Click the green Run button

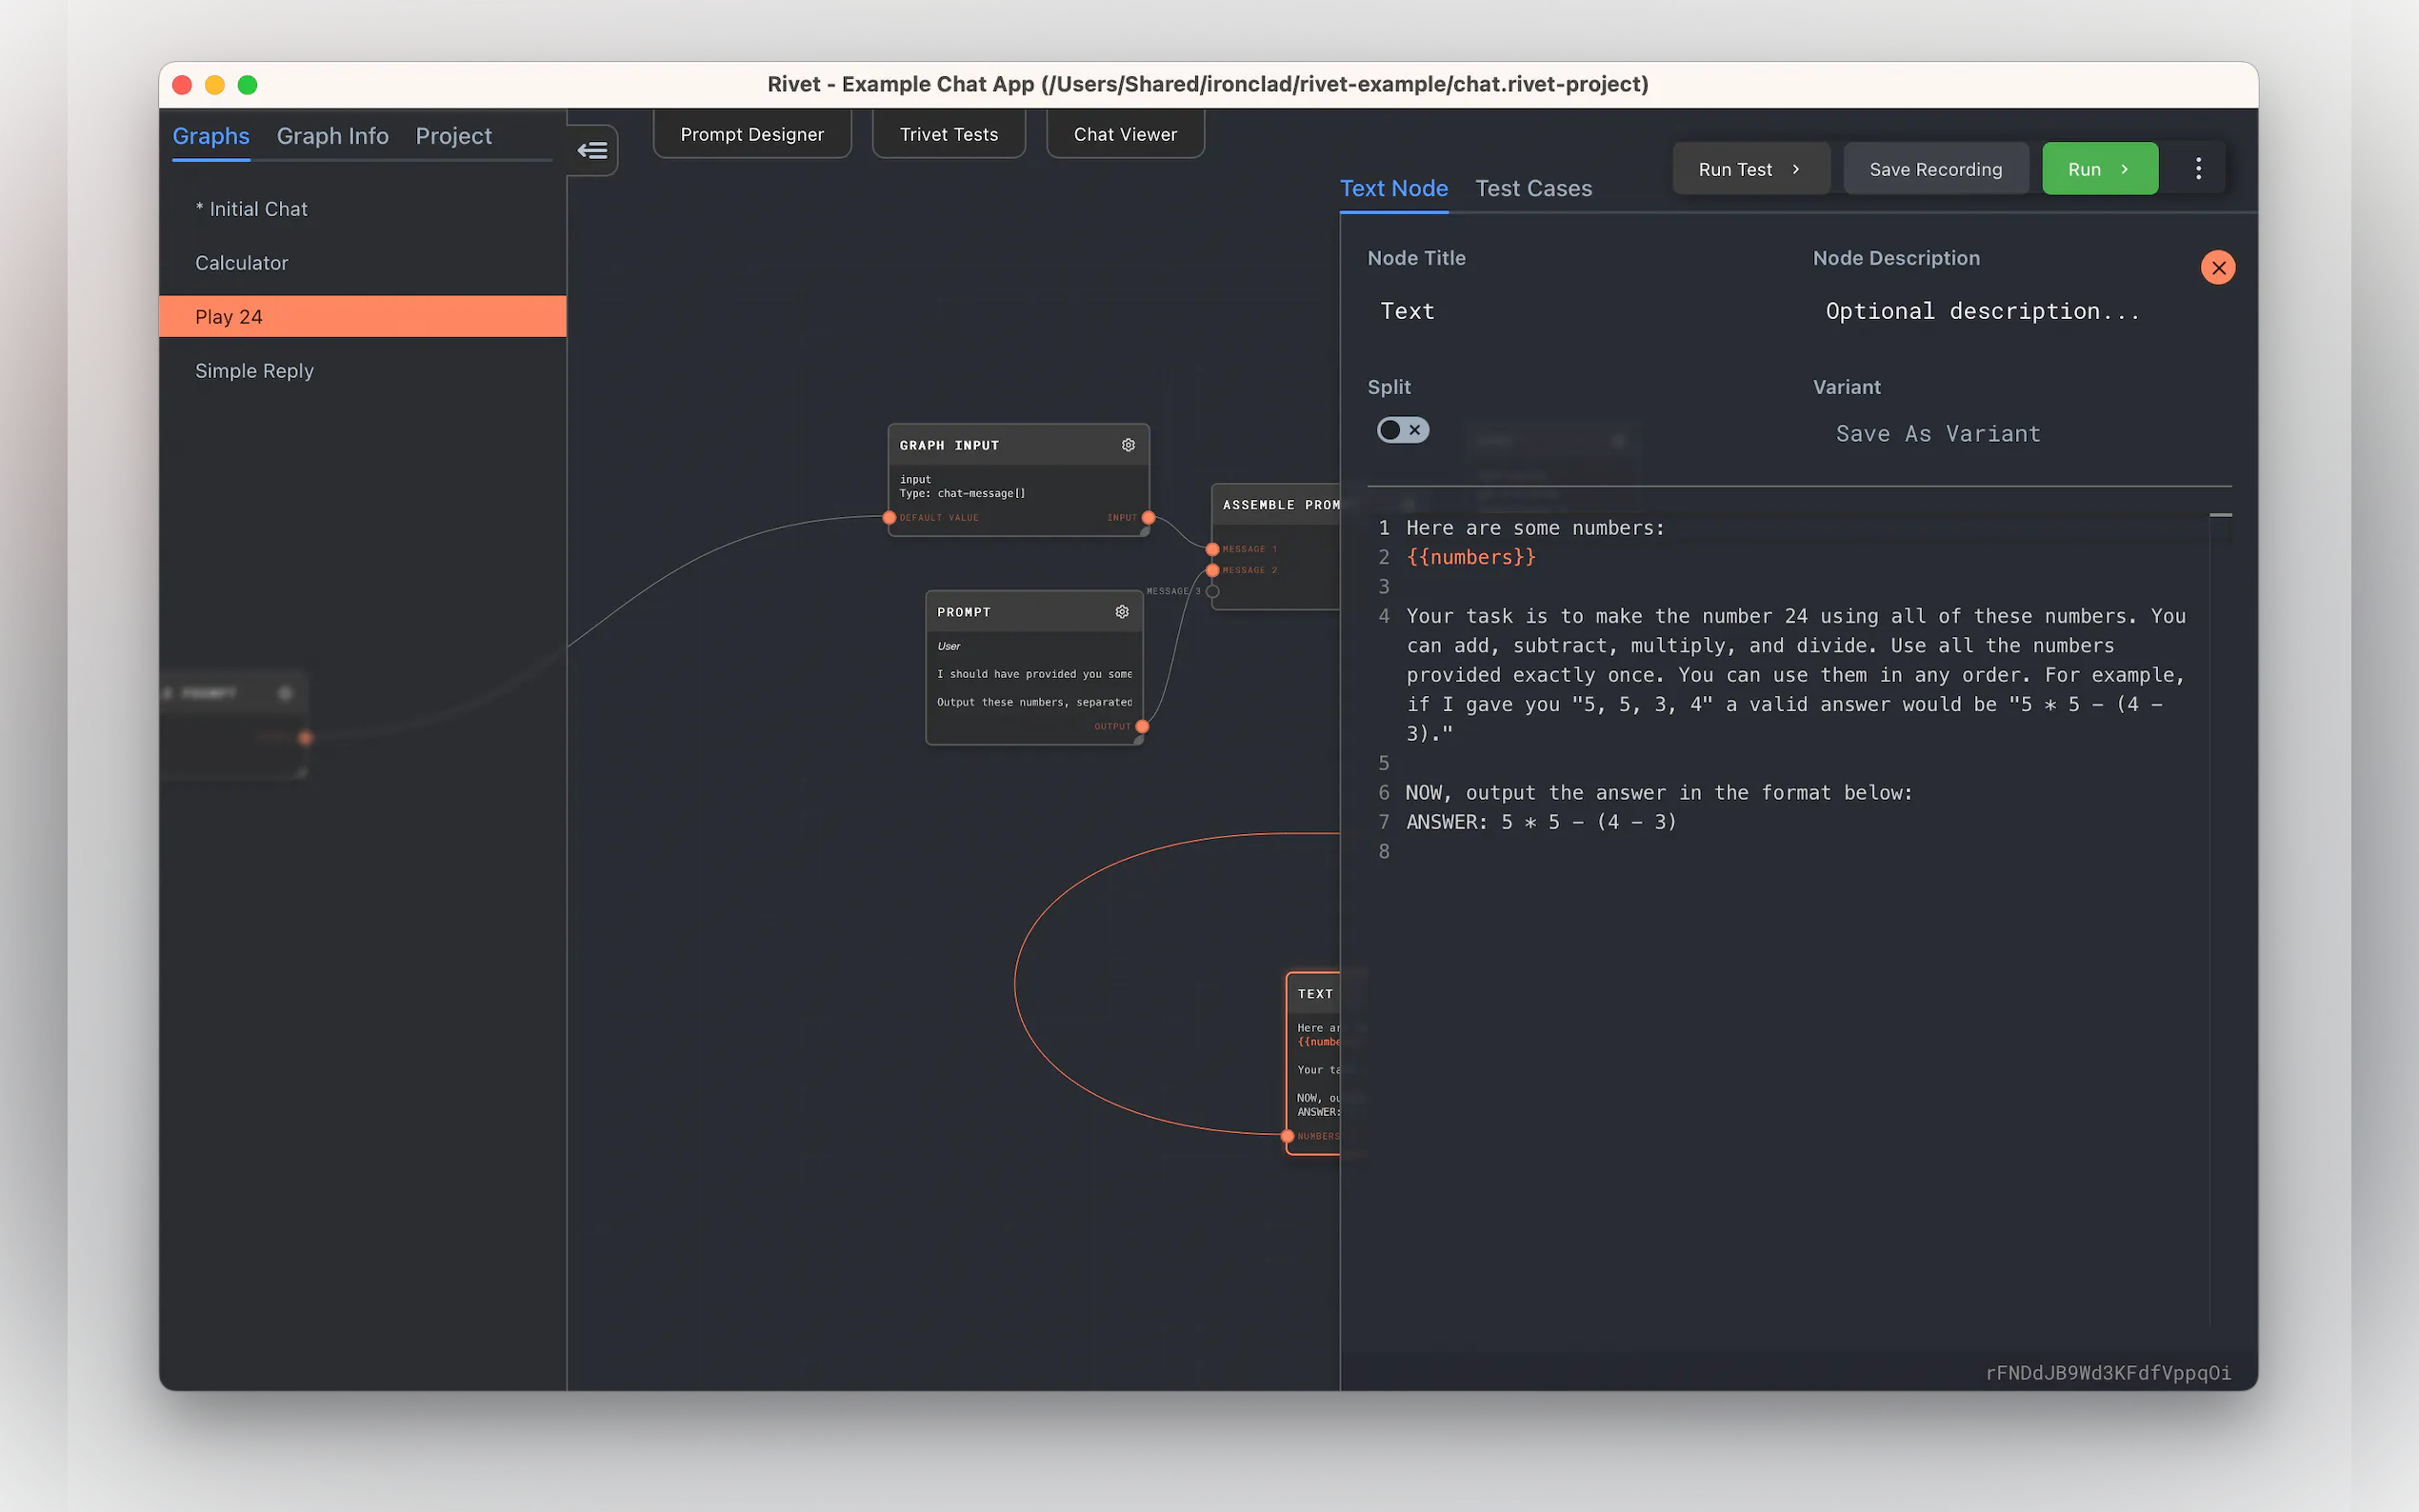(x=2099, y=169)
